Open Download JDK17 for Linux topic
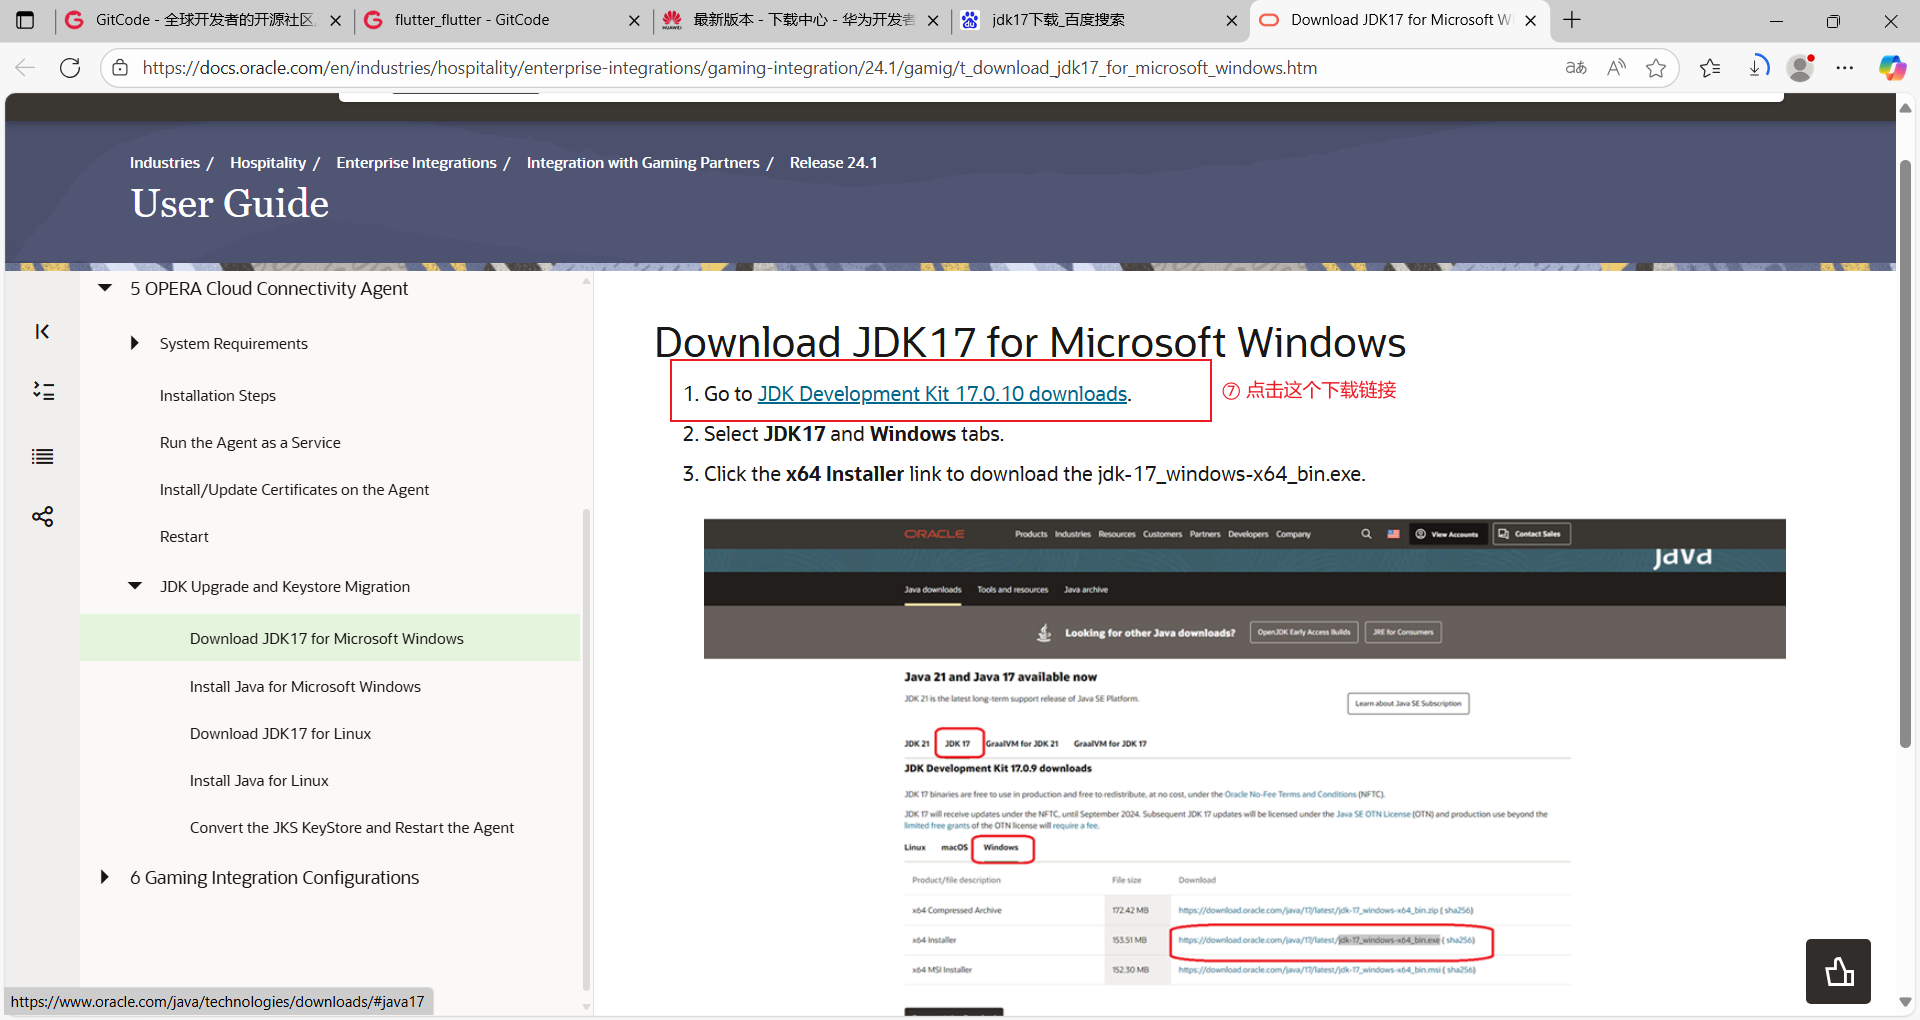The width and height of the screenshot is (1920, 1020). pos(280,734)
